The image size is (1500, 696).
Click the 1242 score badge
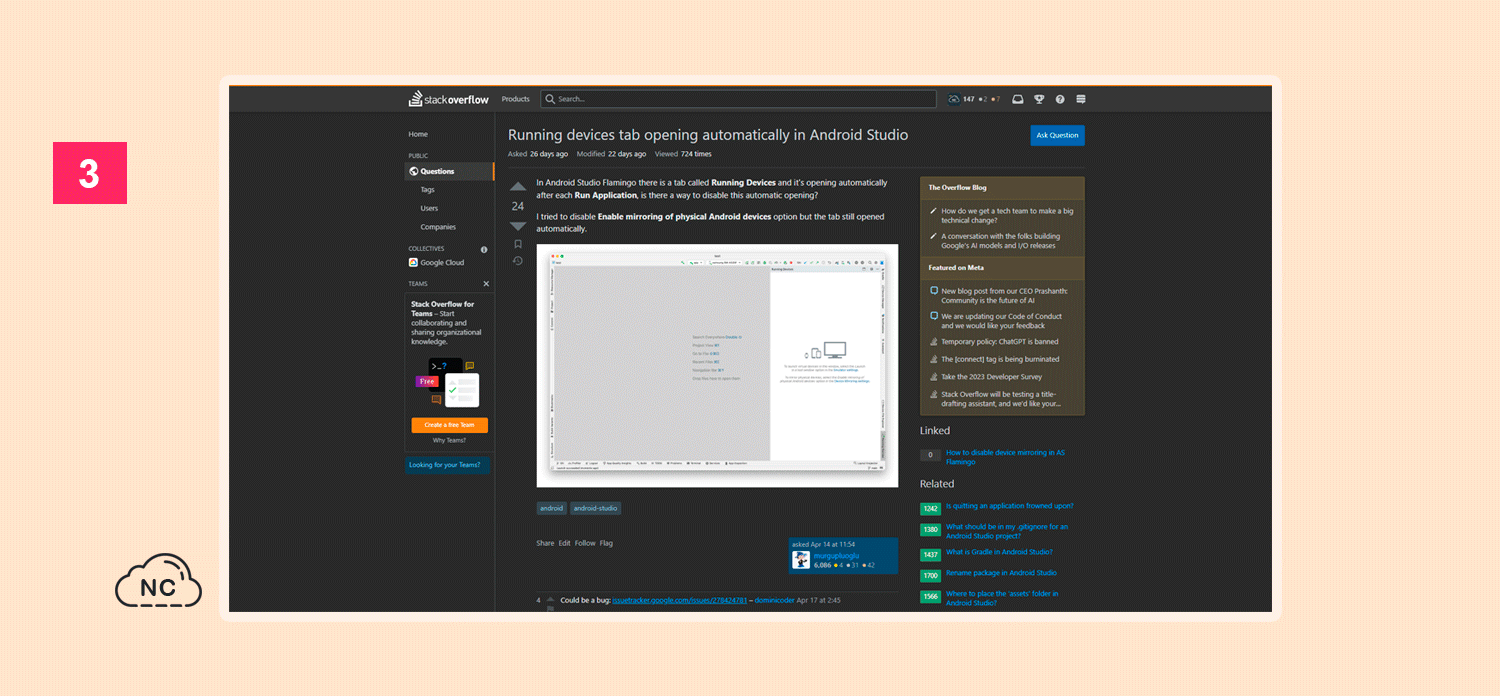click(930, 508)
